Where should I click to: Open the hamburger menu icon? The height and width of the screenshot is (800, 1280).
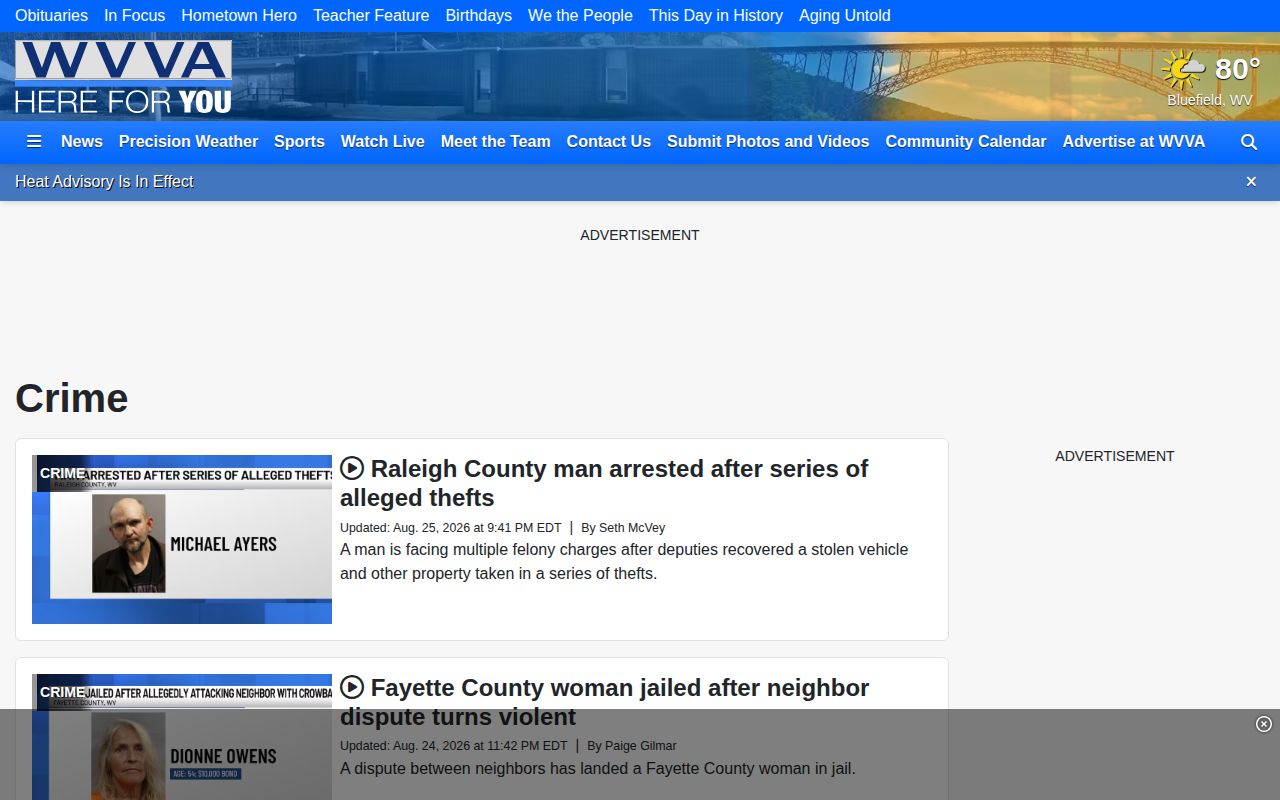34,142
